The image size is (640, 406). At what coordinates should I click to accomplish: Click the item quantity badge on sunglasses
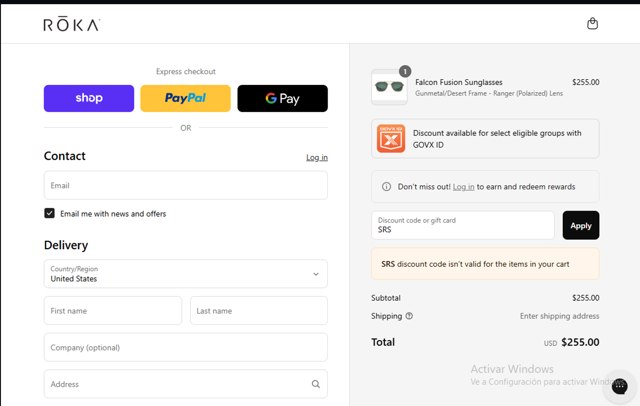click(404, 71)
